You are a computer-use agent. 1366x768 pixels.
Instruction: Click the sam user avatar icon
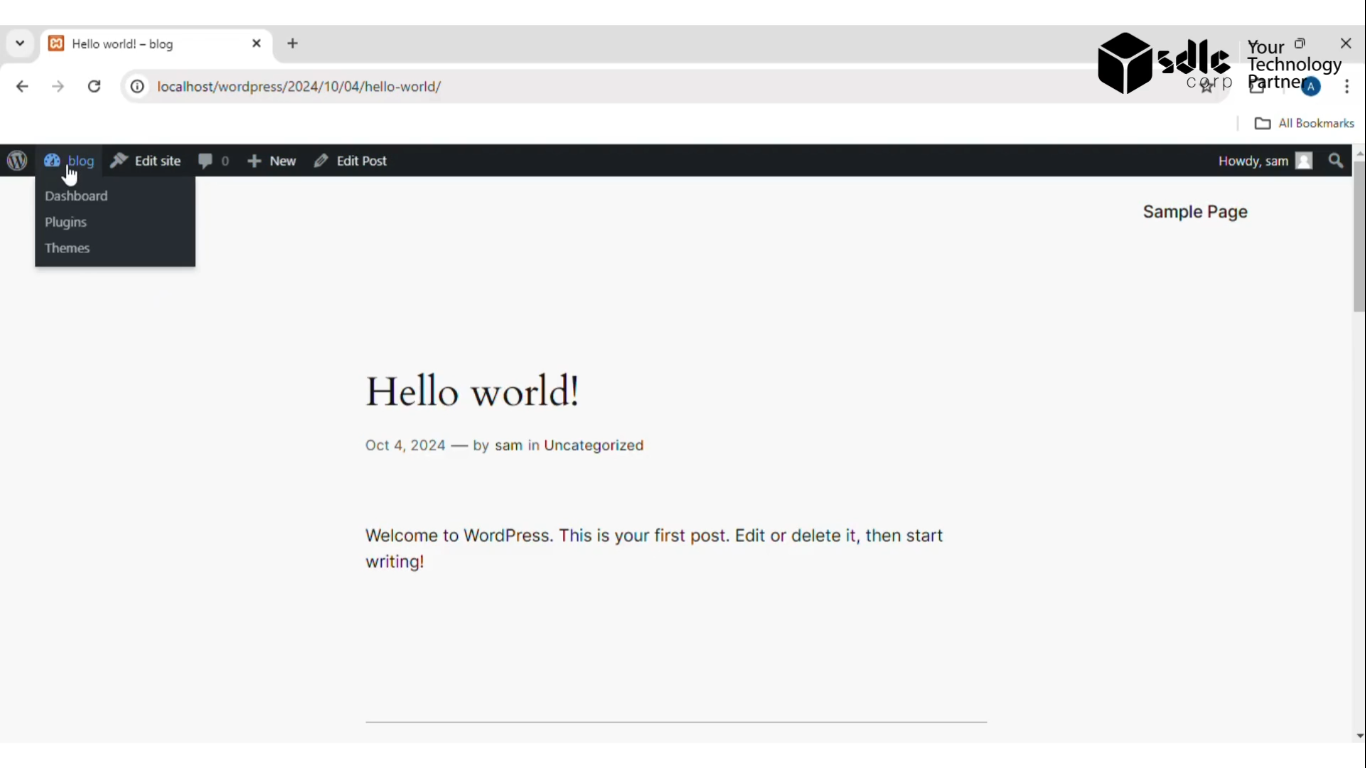pyautogui.click(x=1304, y=160)
